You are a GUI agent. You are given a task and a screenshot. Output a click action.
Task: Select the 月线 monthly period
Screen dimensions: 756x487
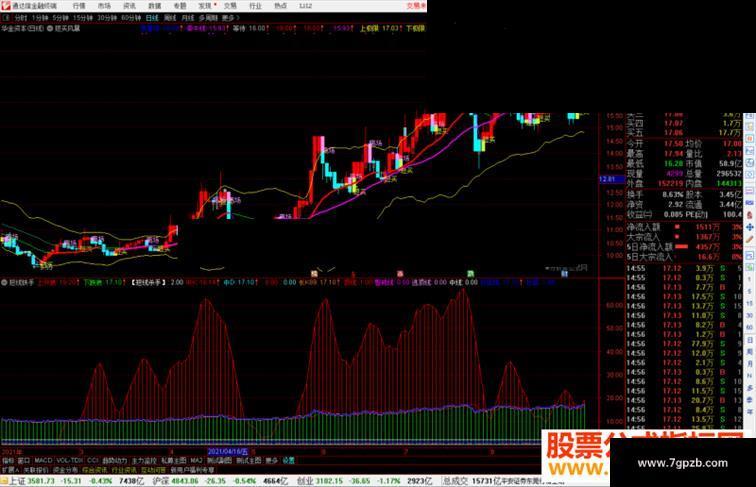[188, 18]
